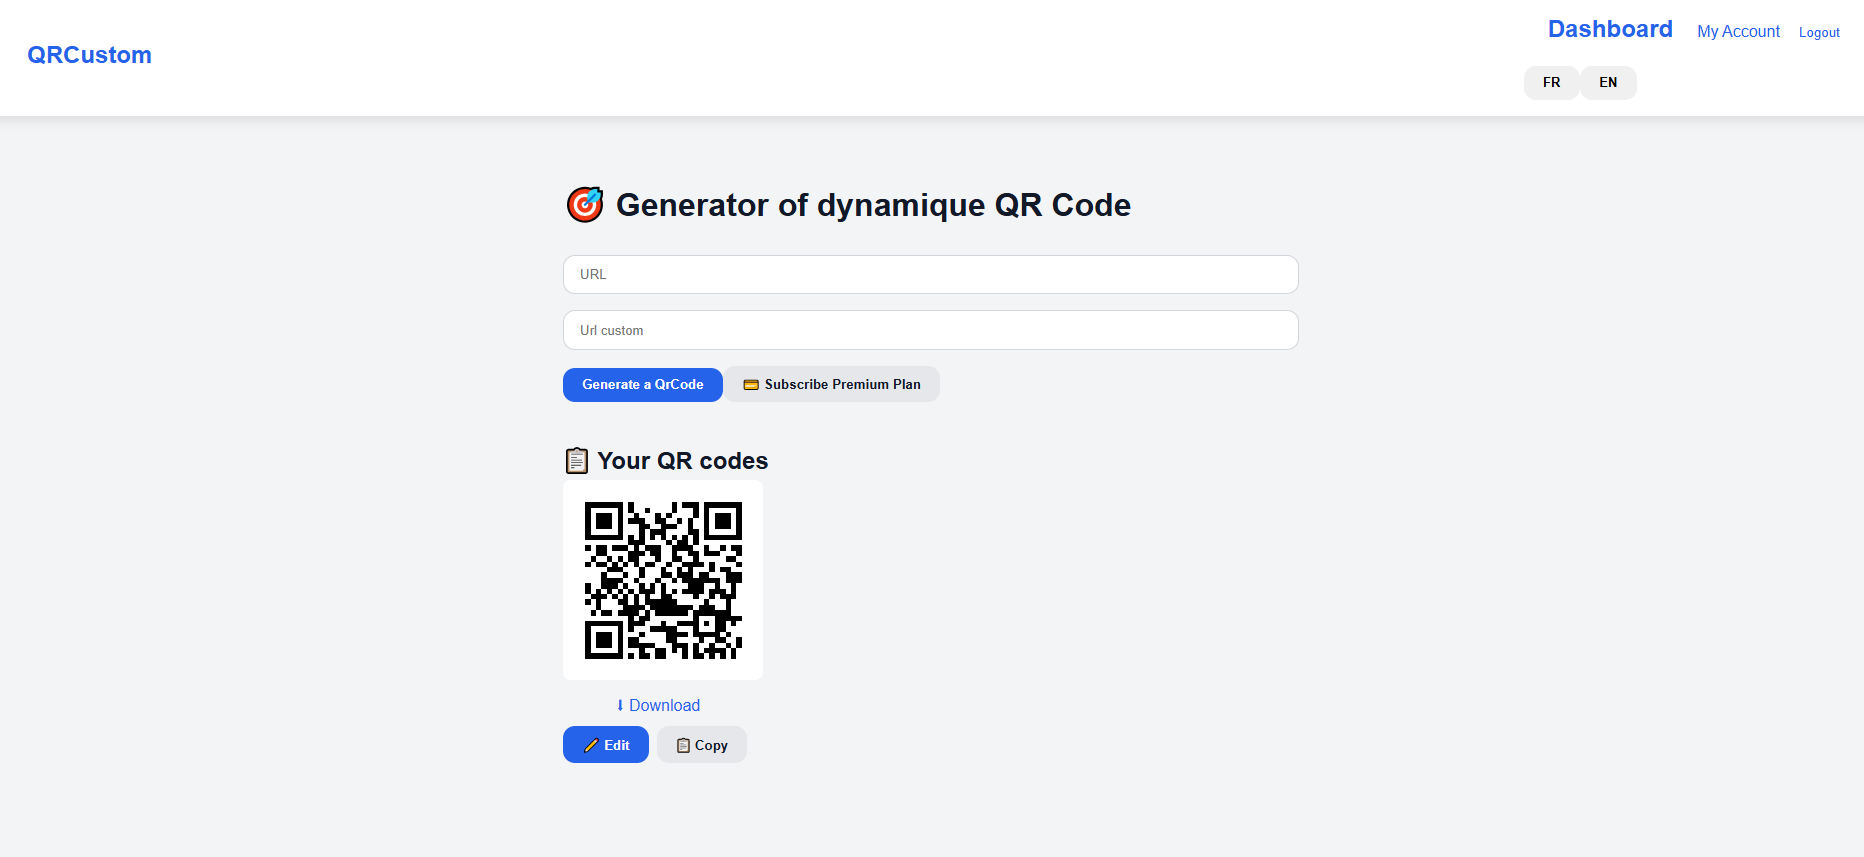Focus the Url custom input field
This screenshot has height=857, width=1864.
tap(930, 330)
